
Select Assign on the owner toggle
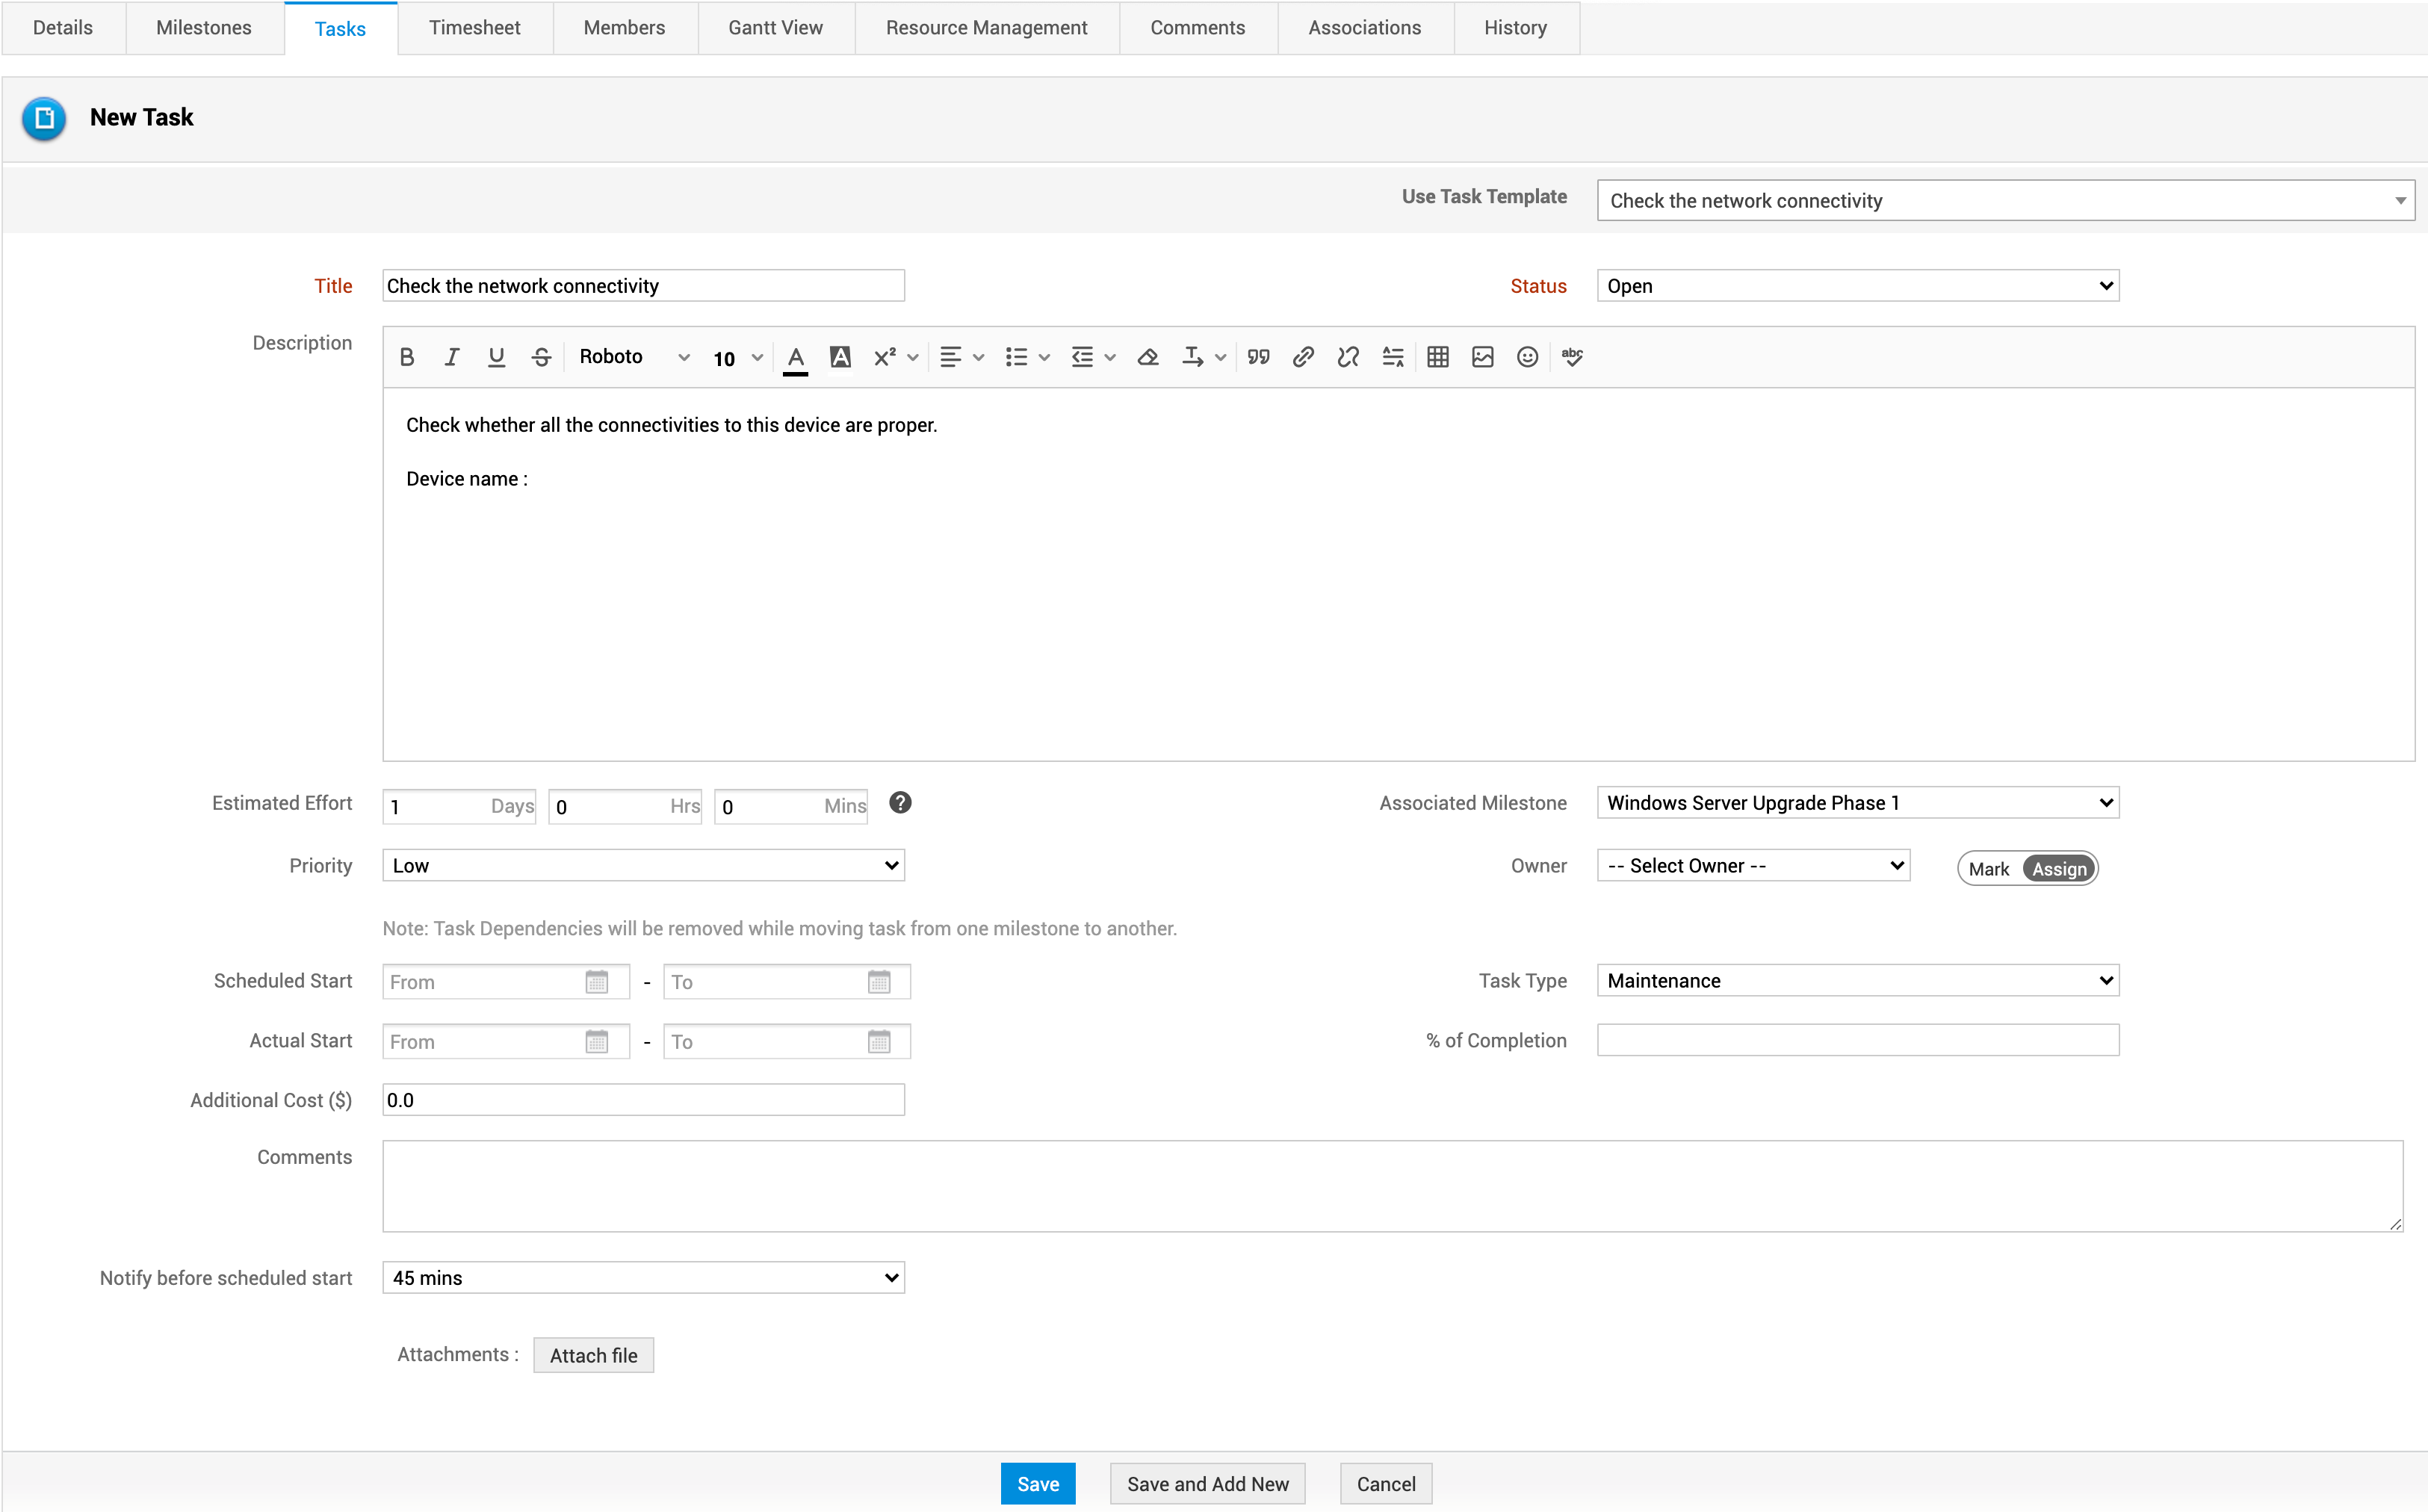(x=2058, y=869)
